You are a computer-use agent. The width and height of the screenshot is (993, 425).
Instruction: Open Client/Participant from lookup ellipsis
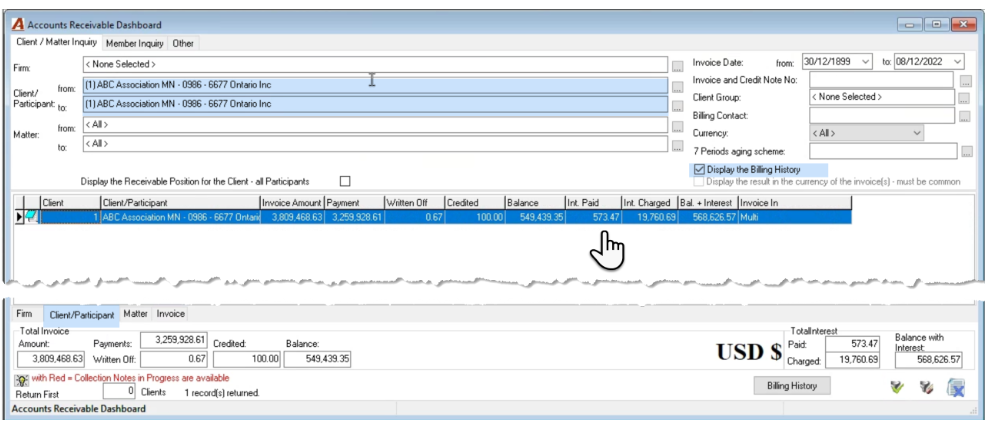[677, 86]
